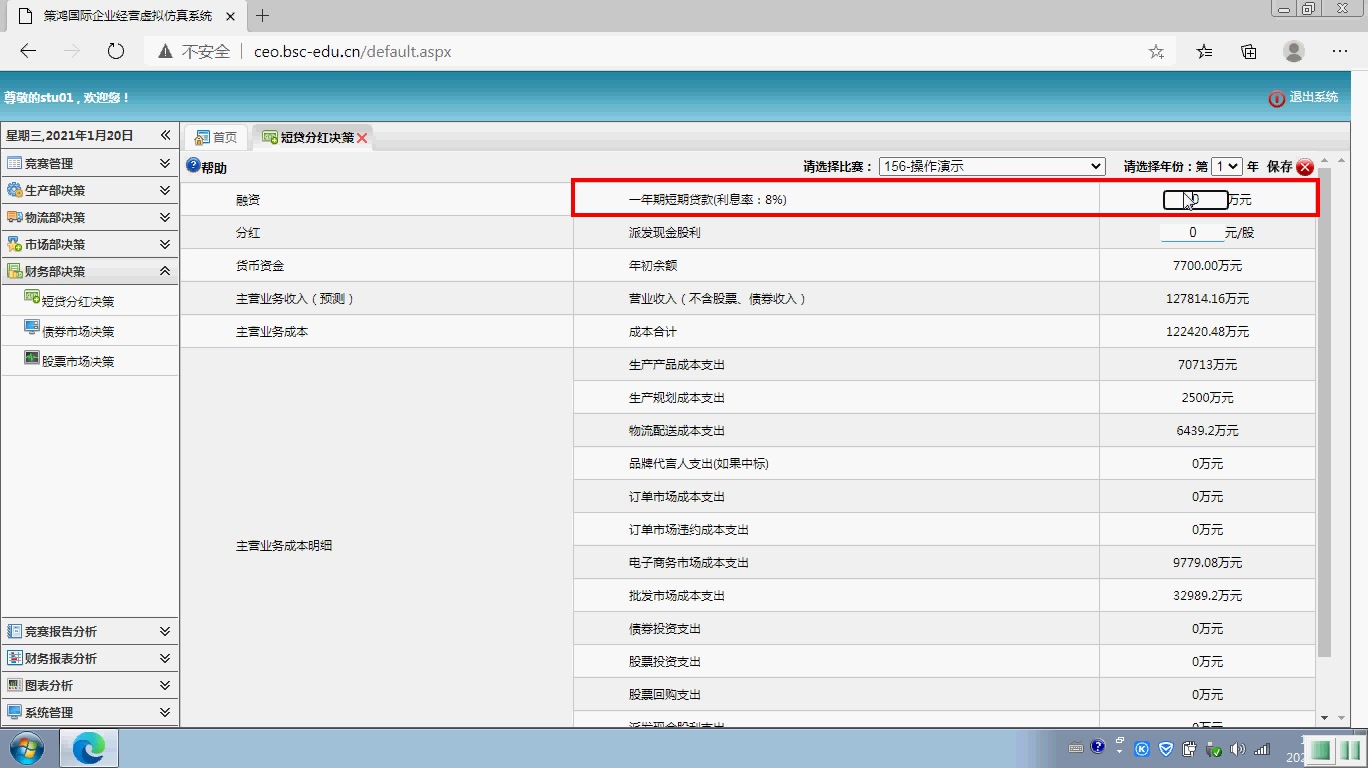Screen dimensions: 1368x768
Task: Click the 年初余额 value 7700.00万元
Action: 1207,266
